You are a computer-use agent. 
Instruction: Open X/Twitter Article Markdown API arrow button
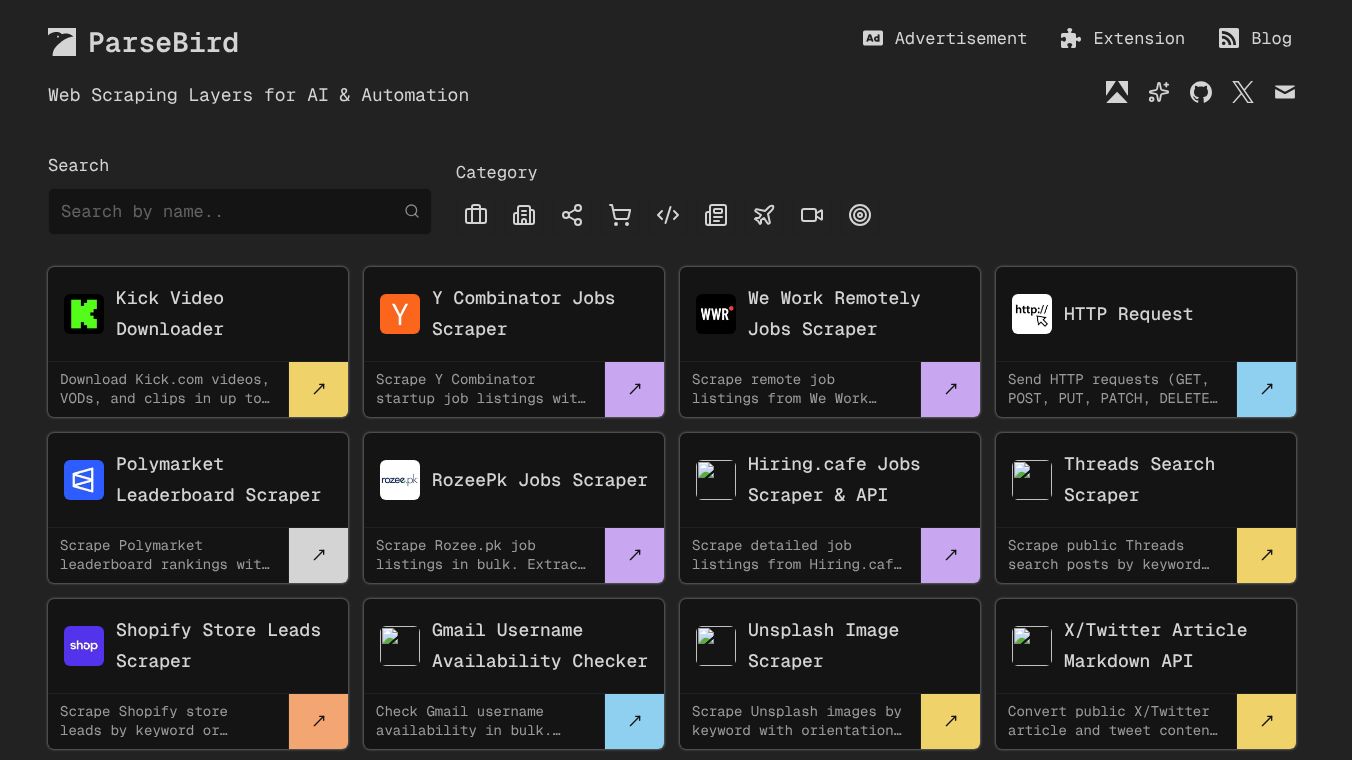tap(1267, 721)
